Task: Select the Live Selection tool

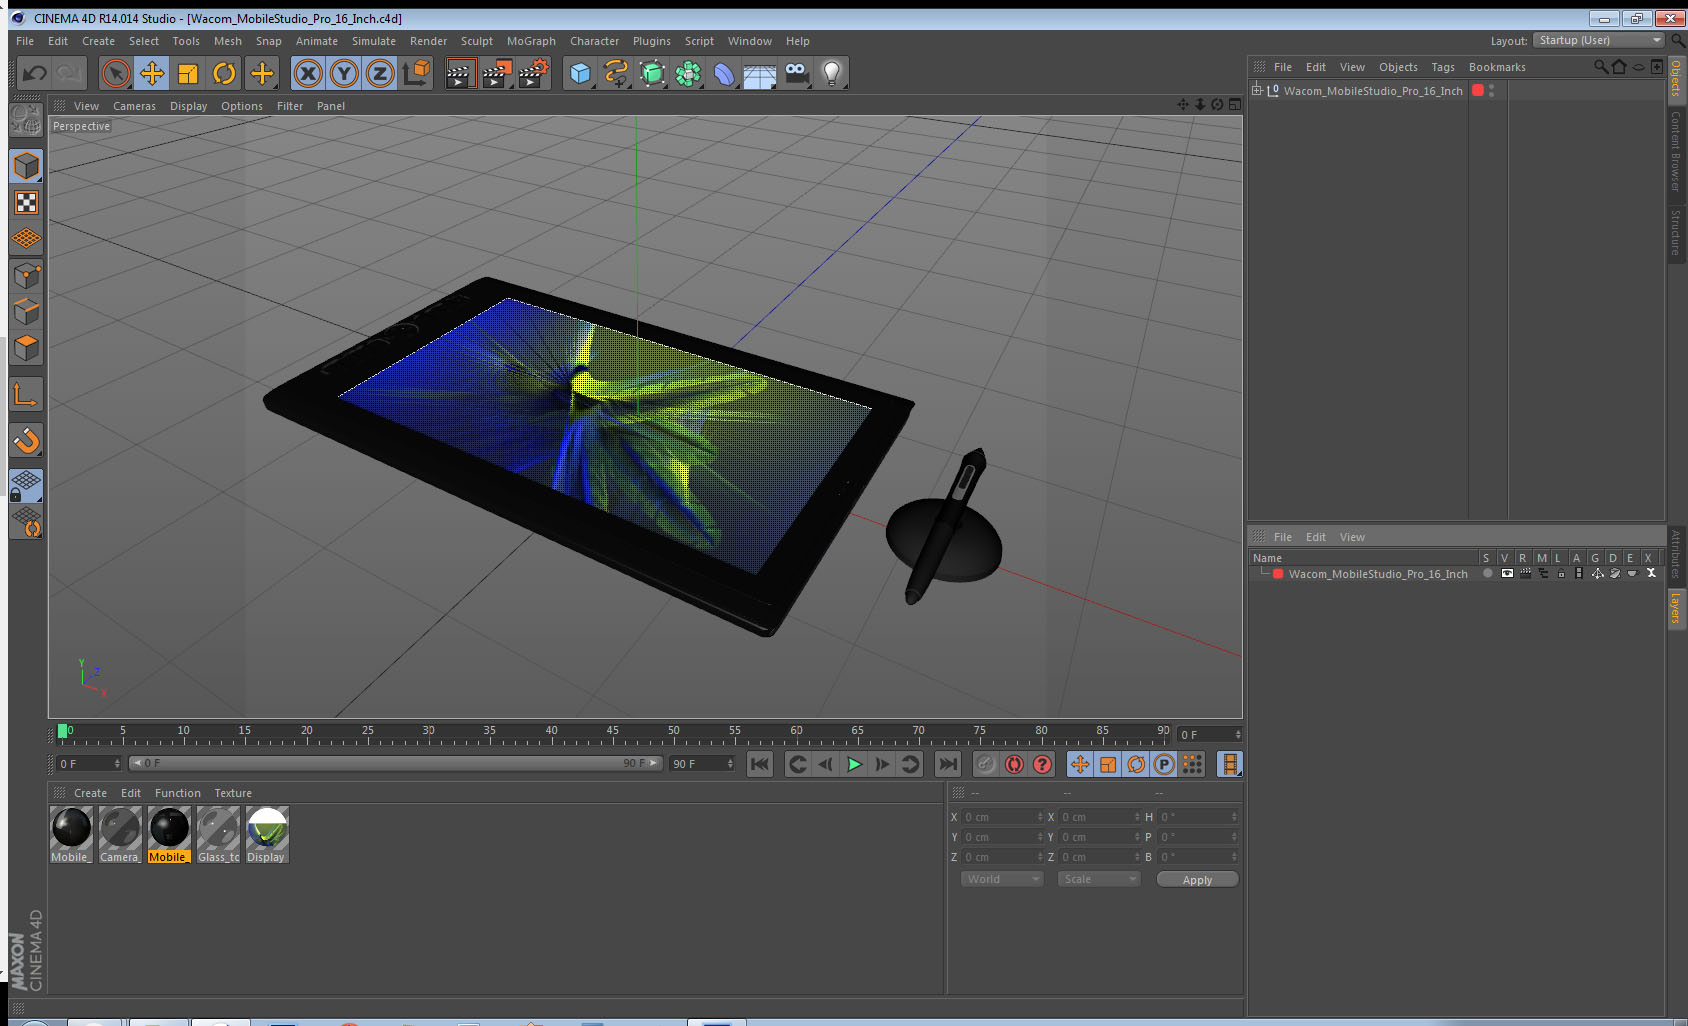Action: (x=116, y=73)
